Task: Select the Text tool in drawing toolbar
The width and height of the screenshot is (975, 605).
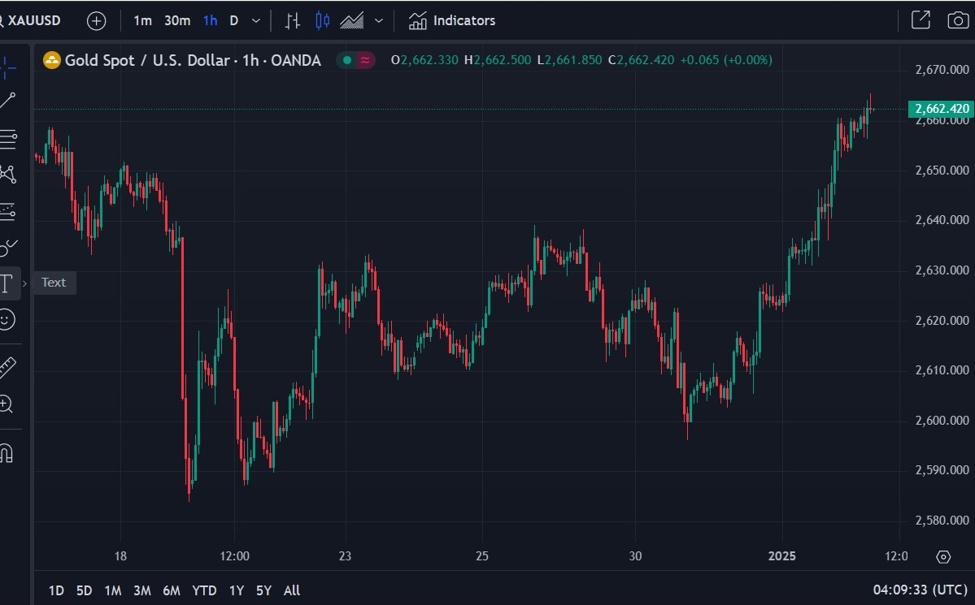Action: 8,283
